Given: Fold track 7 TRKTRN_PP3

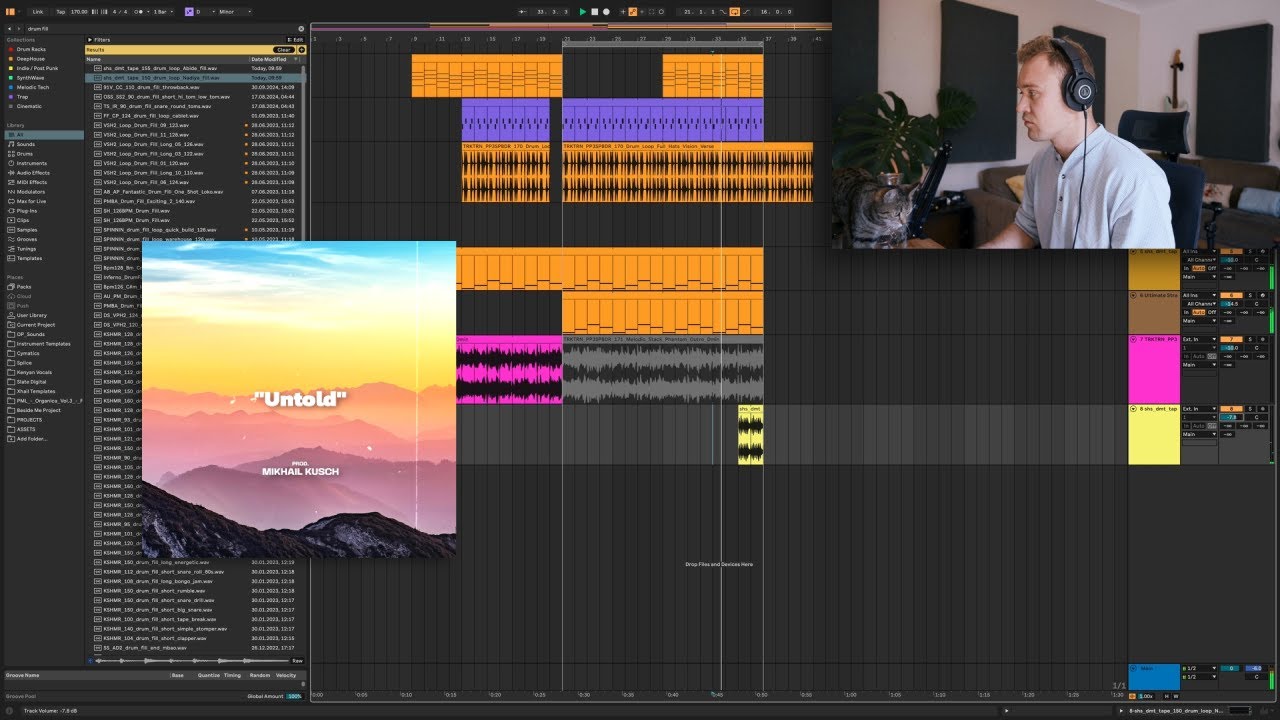Looking at the screenshot, I should 1133,339.
